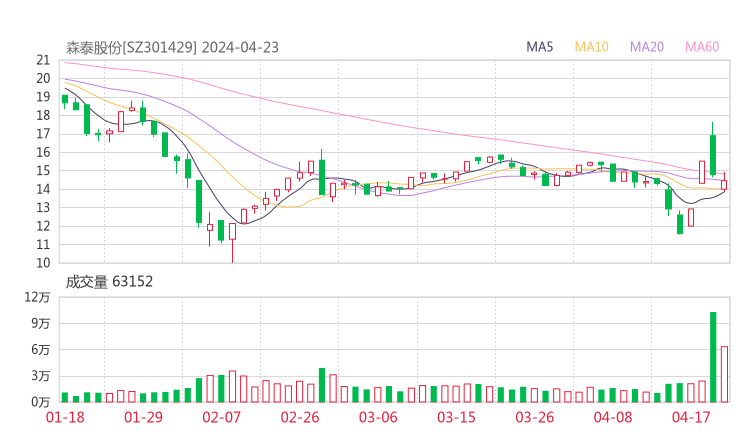Click the chart title 森泰股份[SZ301429] 2024-04-23
Image resolution: width=740 pixels, height=440 pixels.
click(x=172, y=48)
